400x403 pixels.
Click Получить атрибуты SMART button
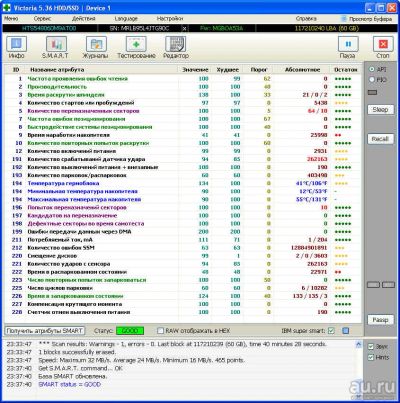click(x=45, y=331)
